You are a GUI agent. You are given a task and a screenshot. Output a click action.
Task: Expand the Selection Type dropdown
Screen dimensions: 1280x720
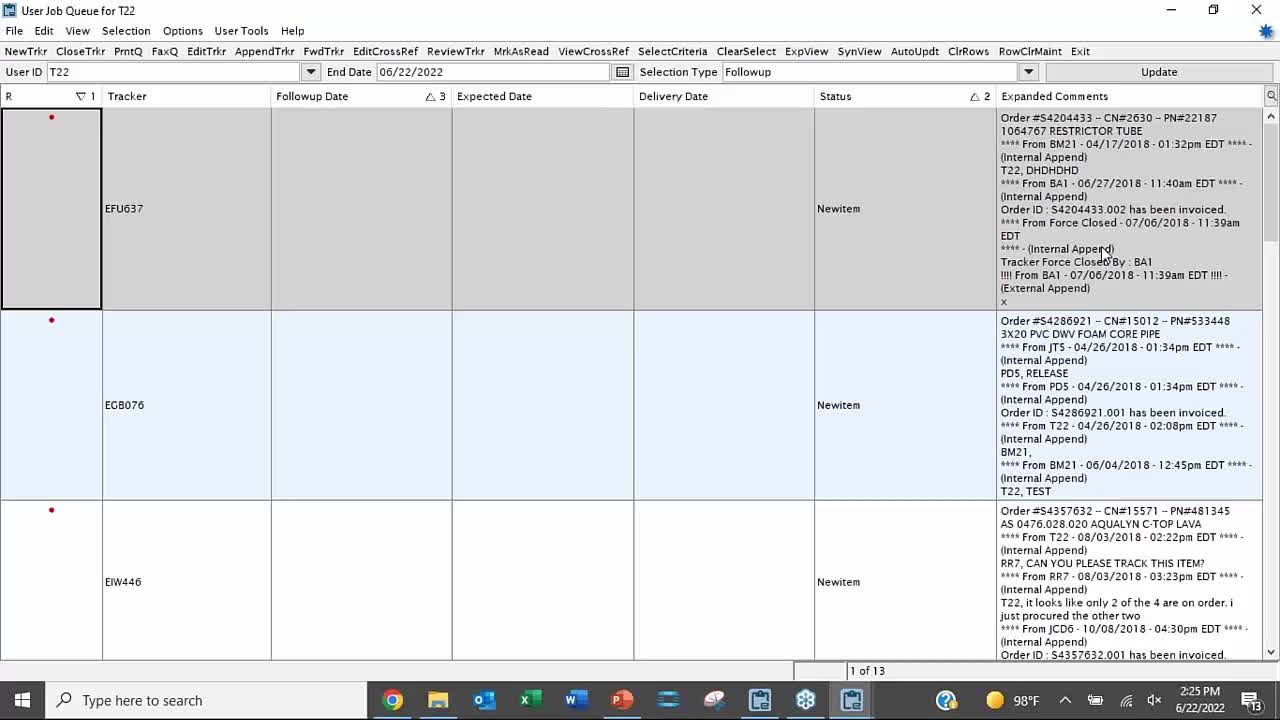[x=1028, y=72]
